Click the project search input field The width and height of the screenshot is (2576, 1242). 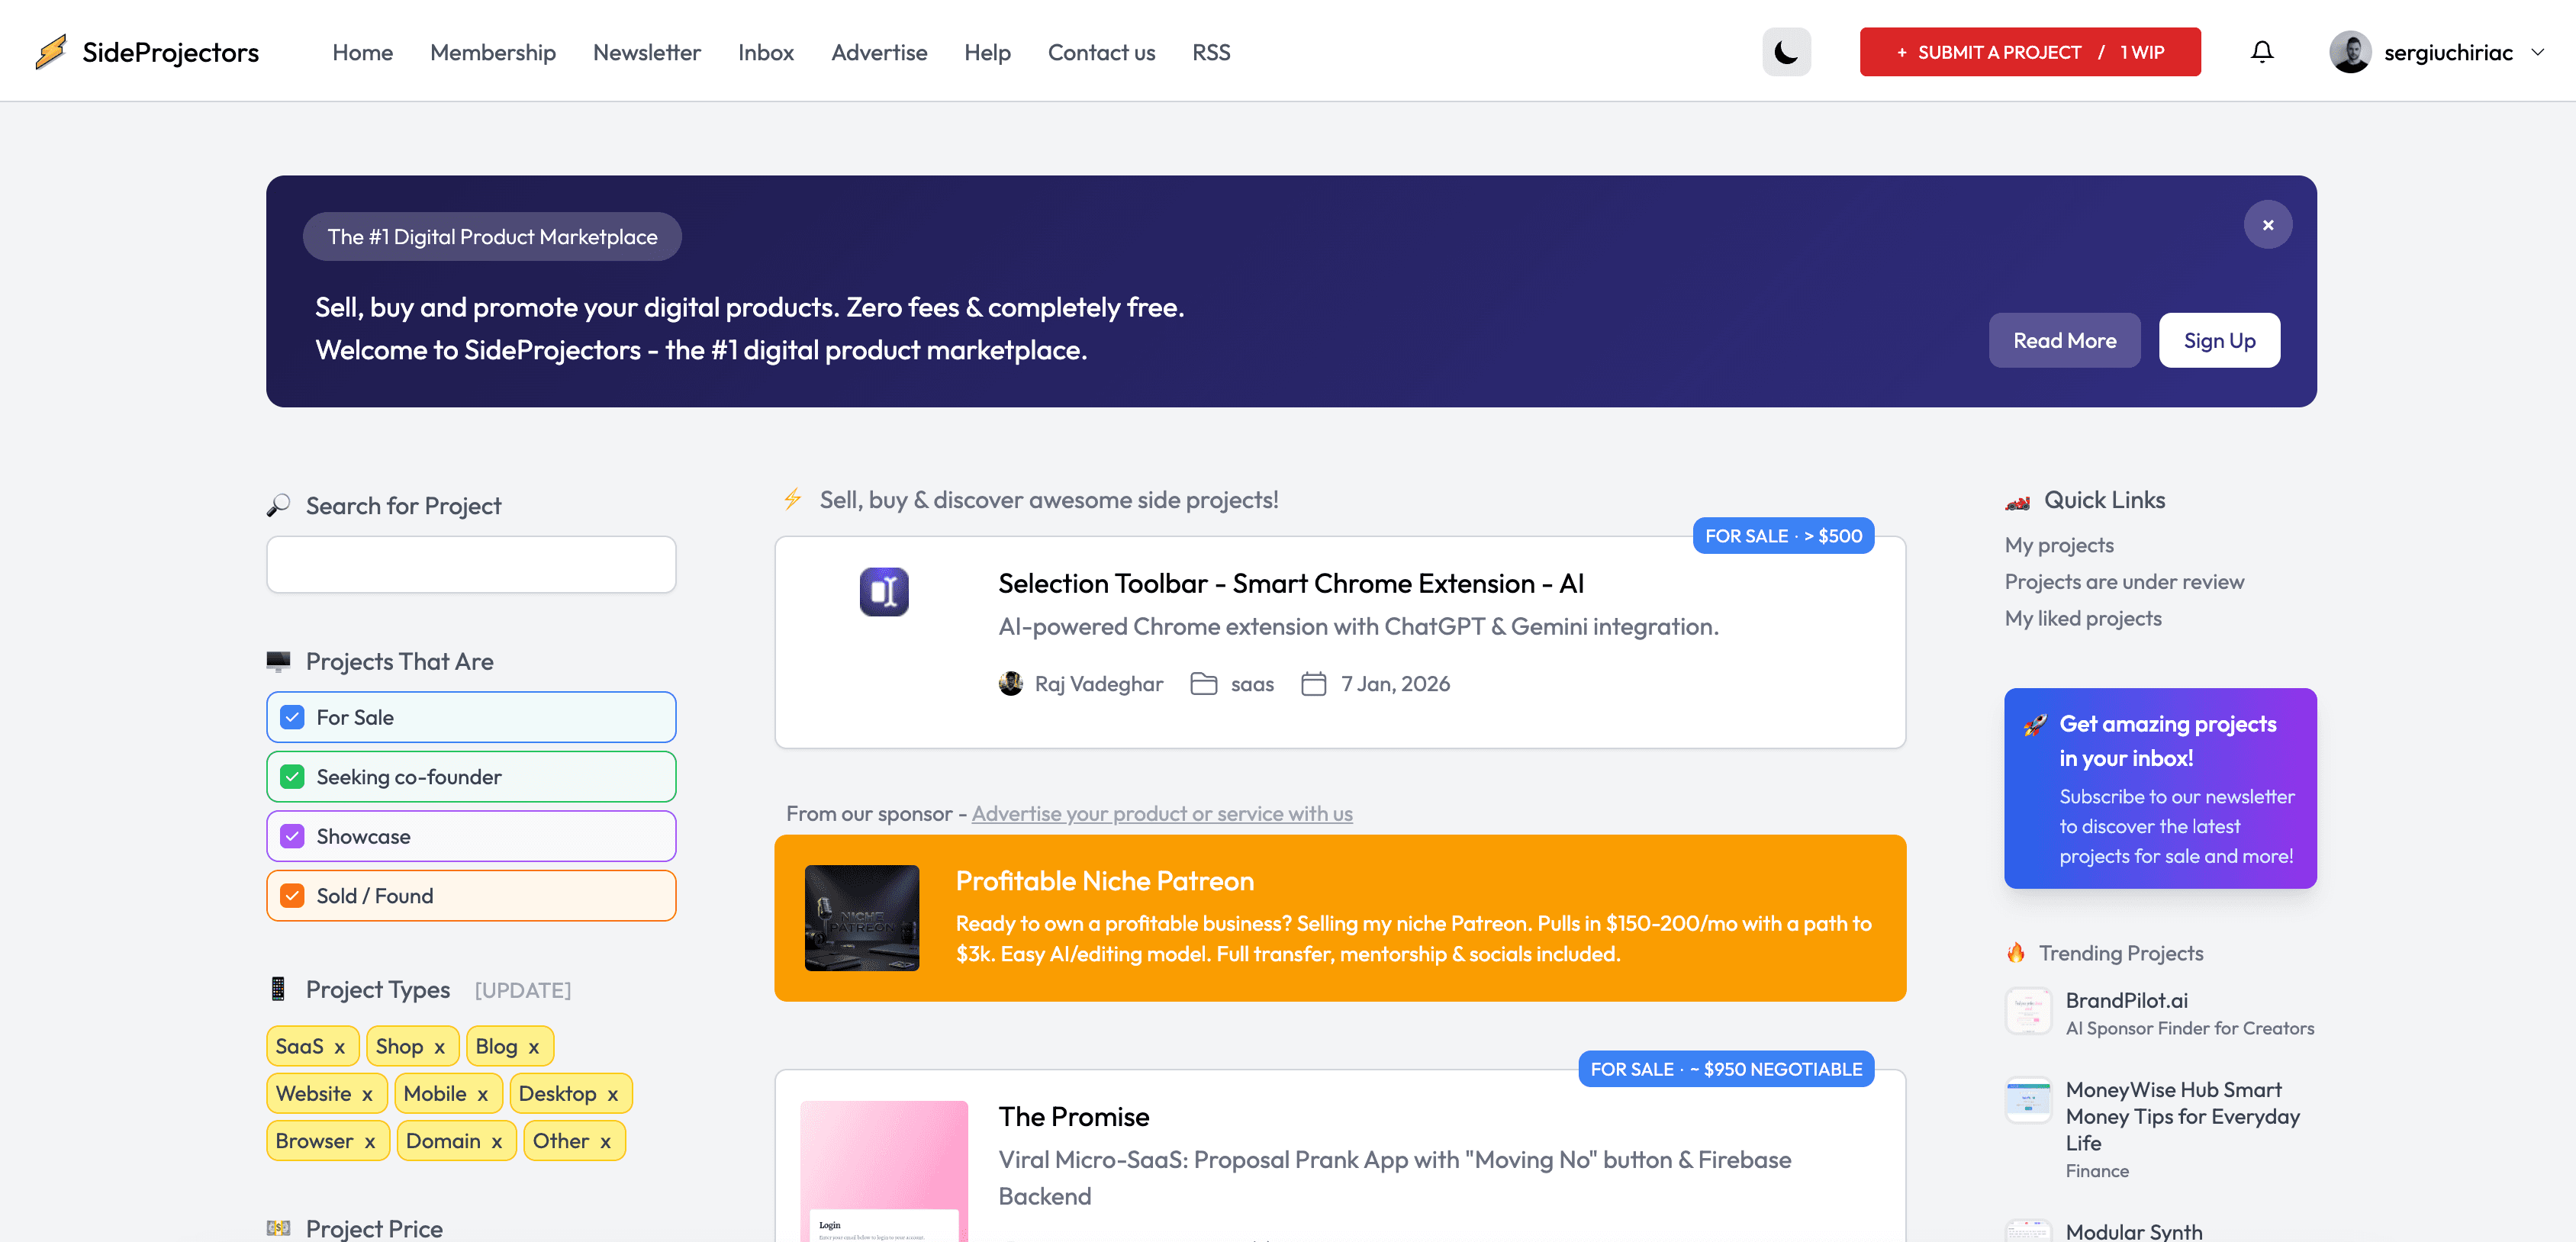click(x=471, y=565)
